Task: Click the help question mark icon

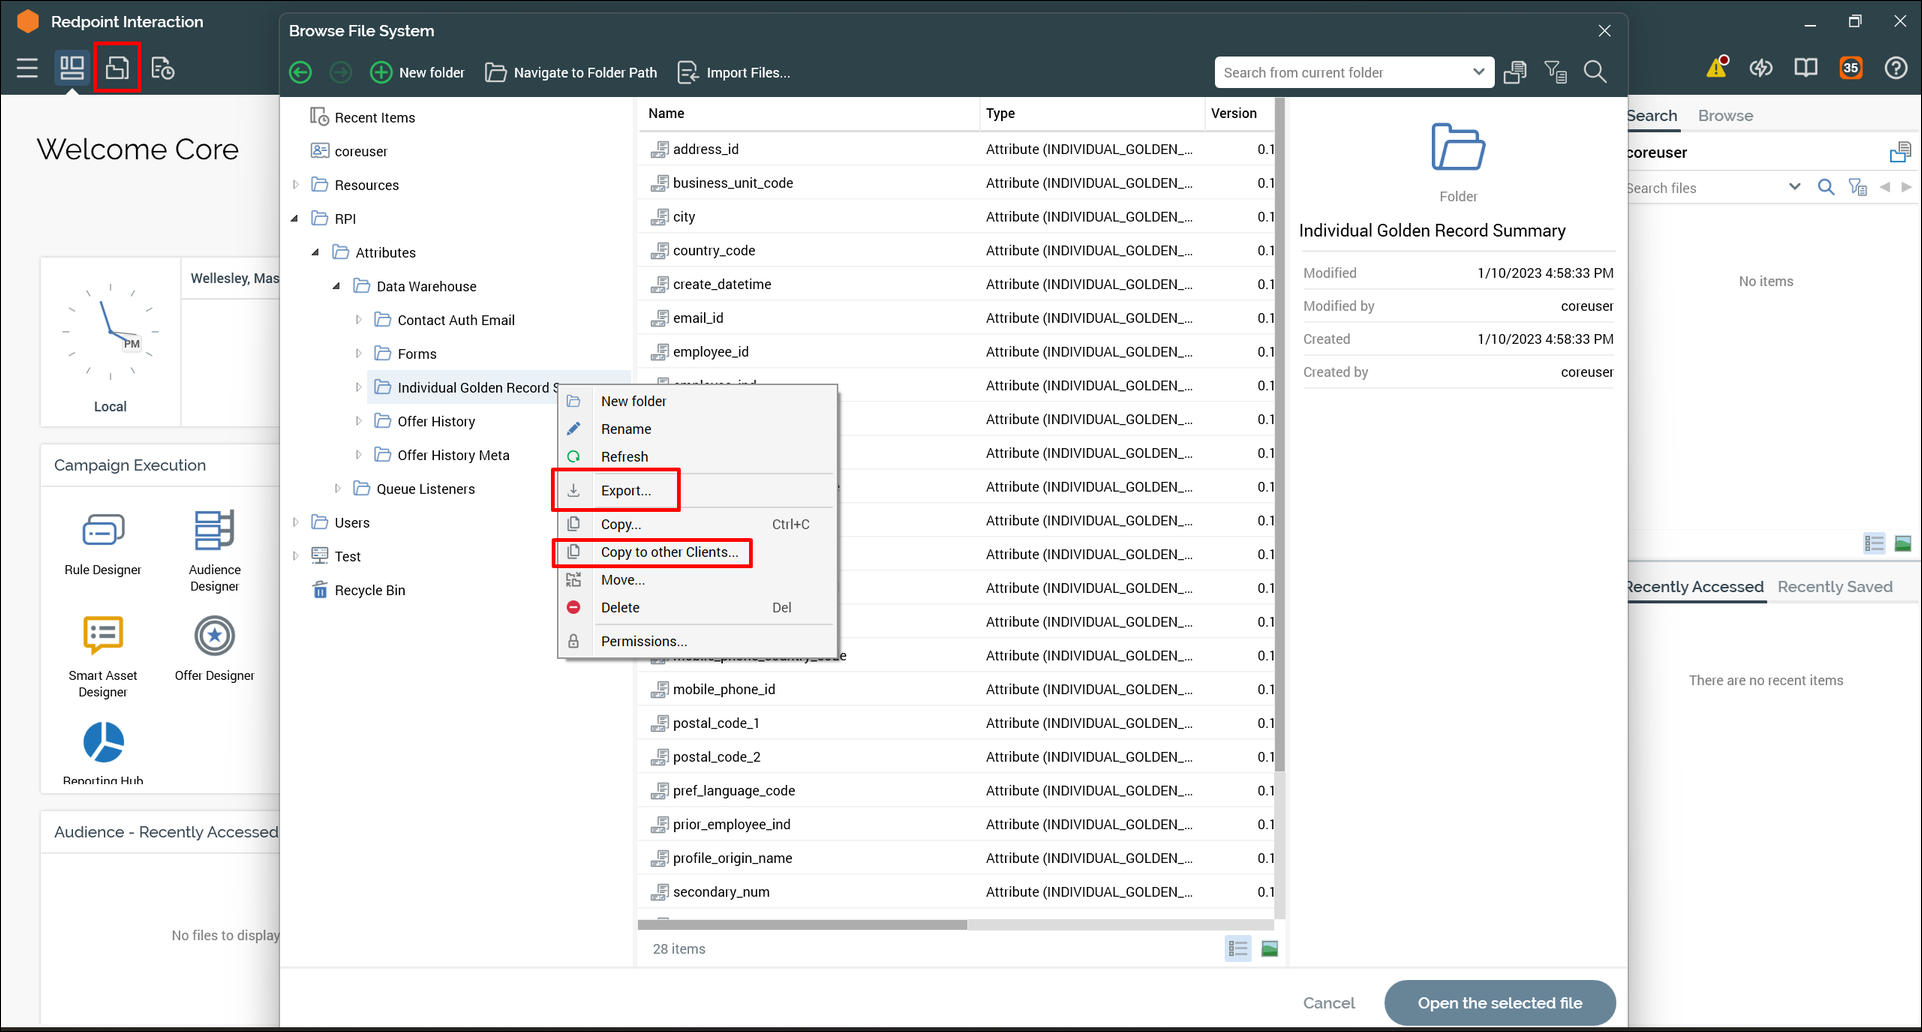Action: [x=1895, y=68]
